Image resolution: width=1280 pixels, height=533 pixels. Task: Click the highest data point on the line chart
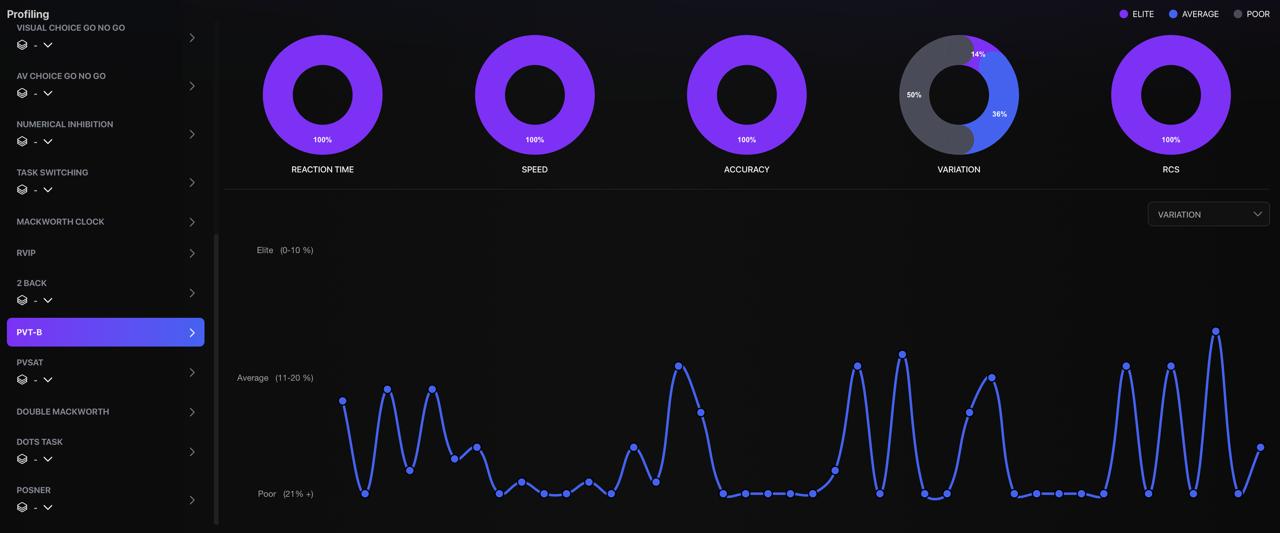point(1216,331)
